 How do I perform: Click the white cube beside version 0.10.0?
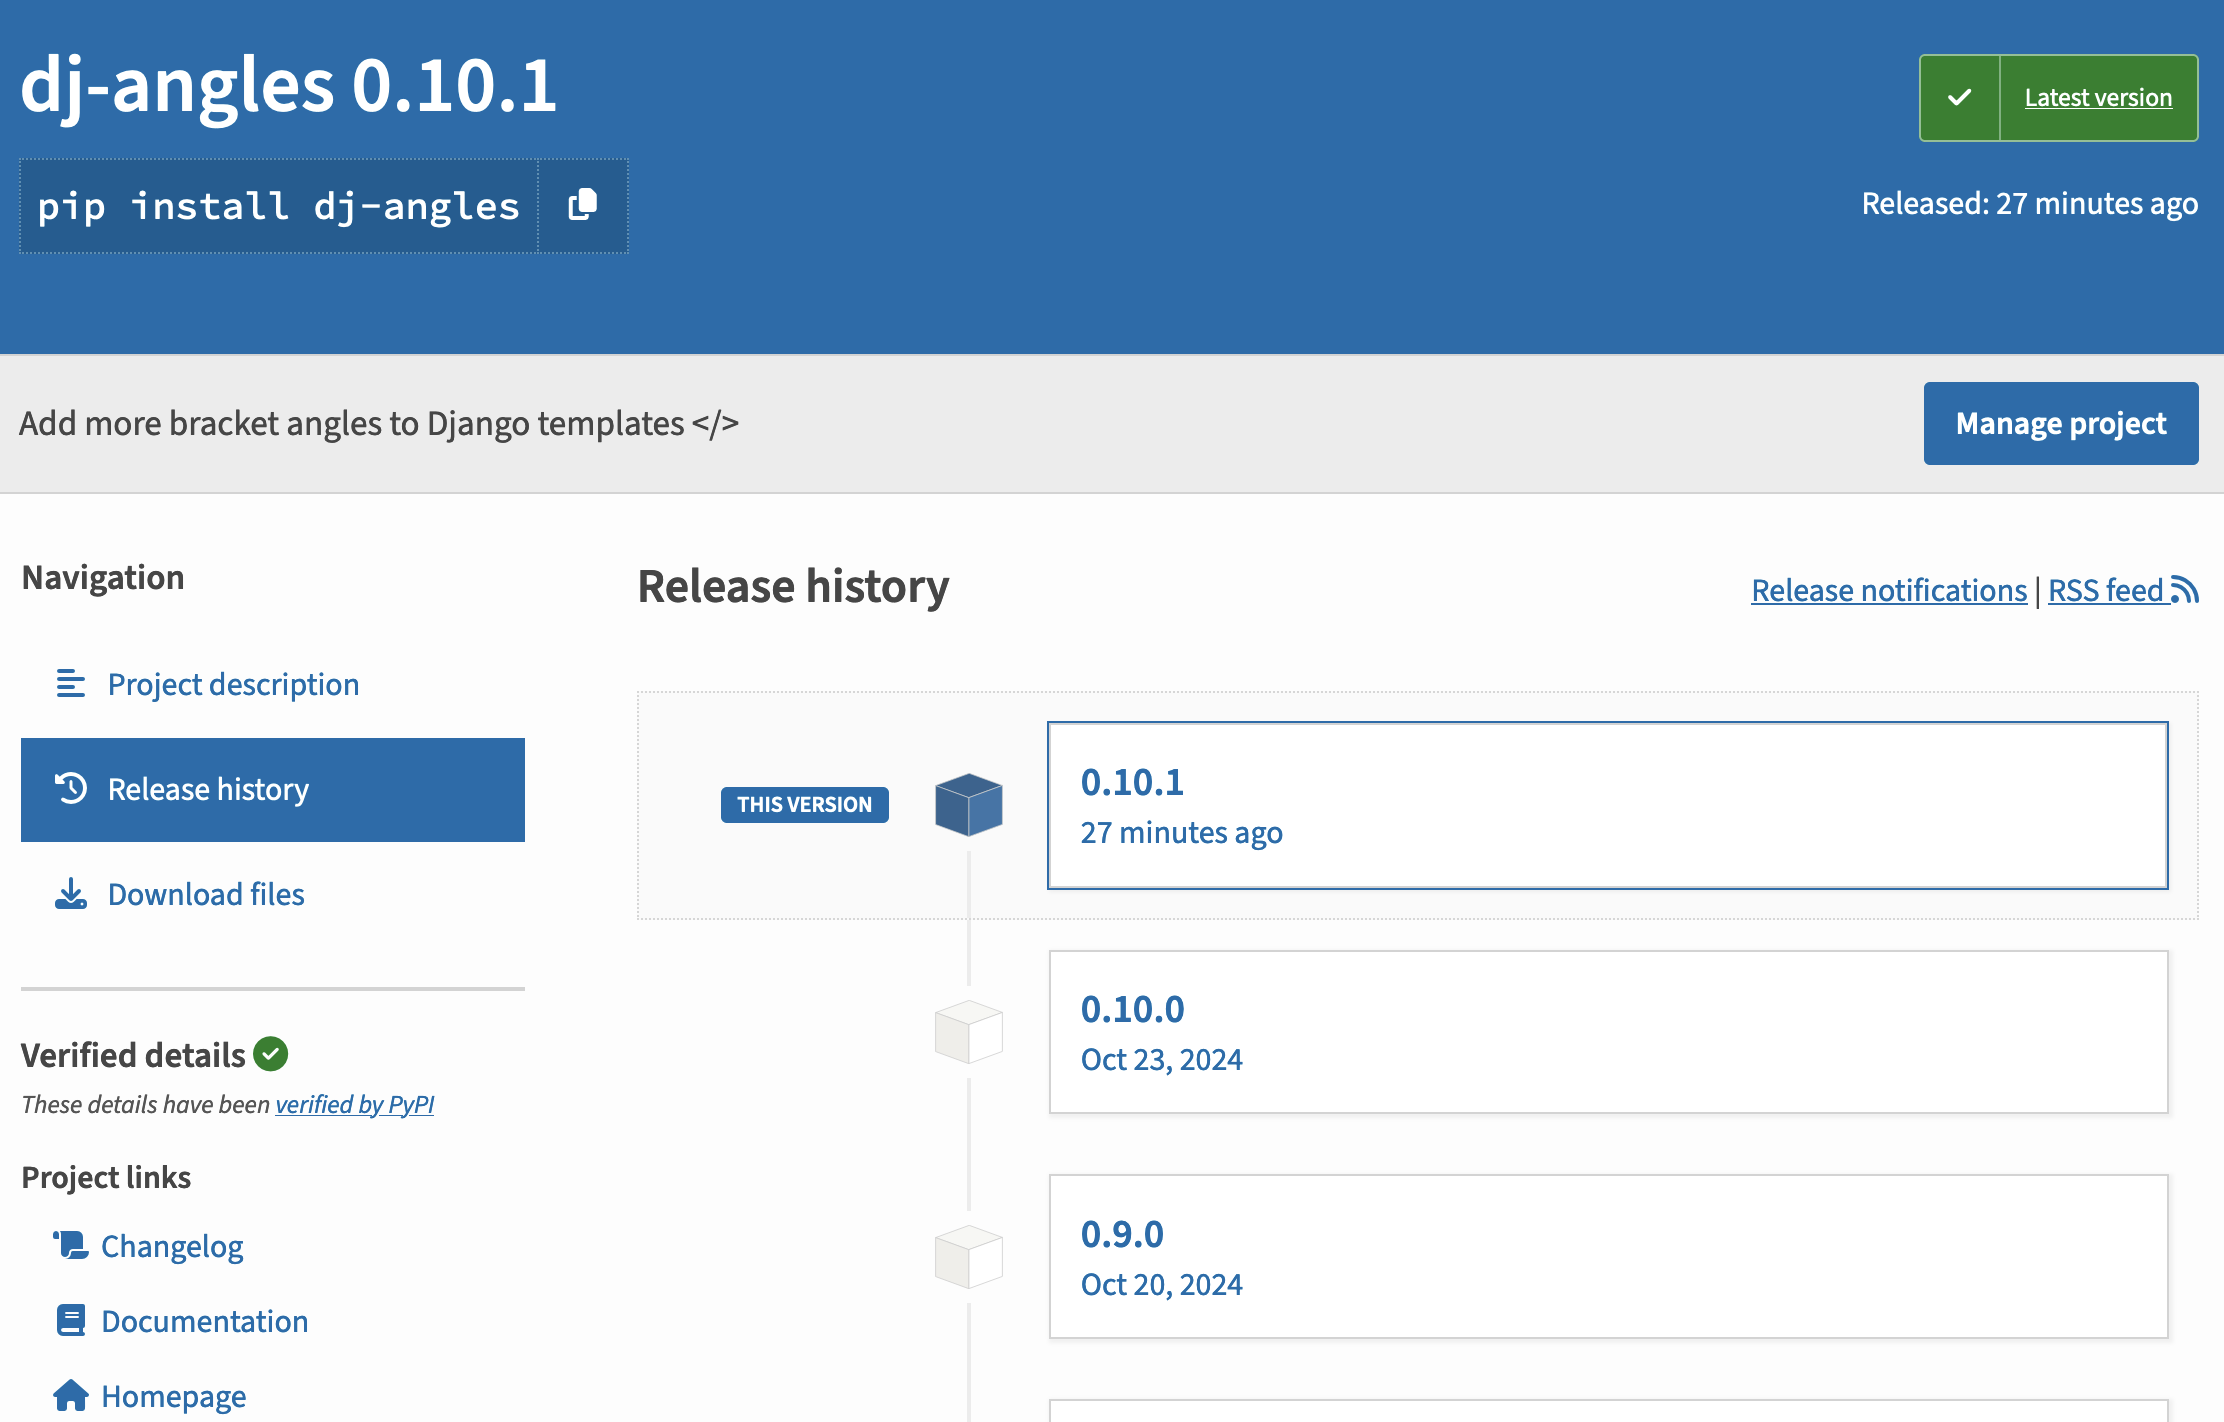[x=968, y=1031]
